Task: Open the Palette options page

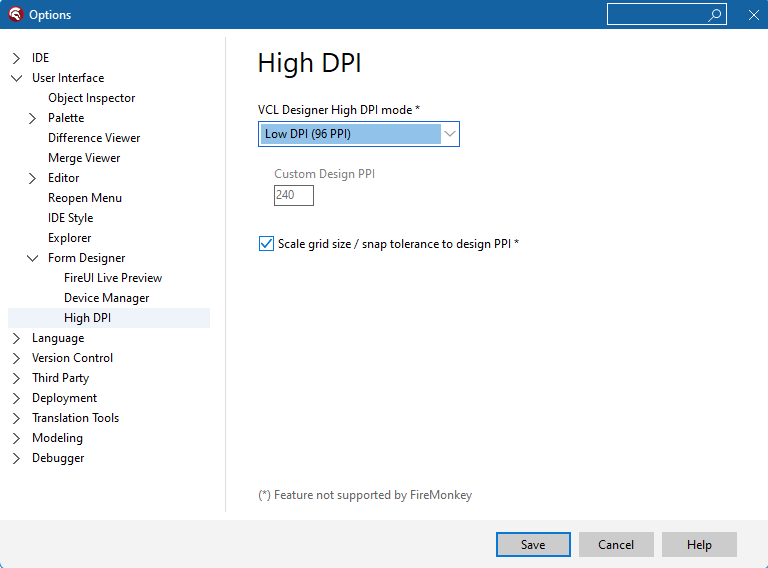Action: tap(66, 118)
